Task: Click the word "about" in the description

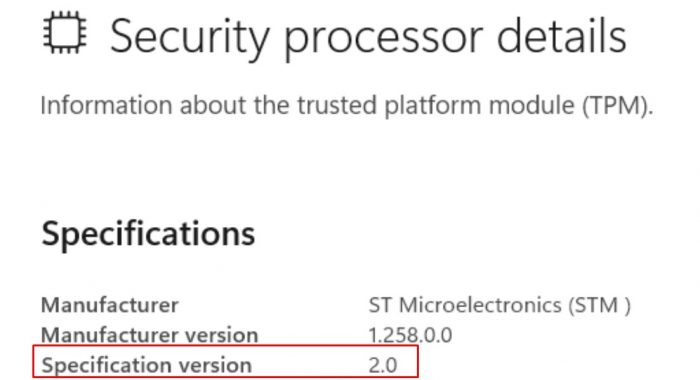Action: coord(212,105)
